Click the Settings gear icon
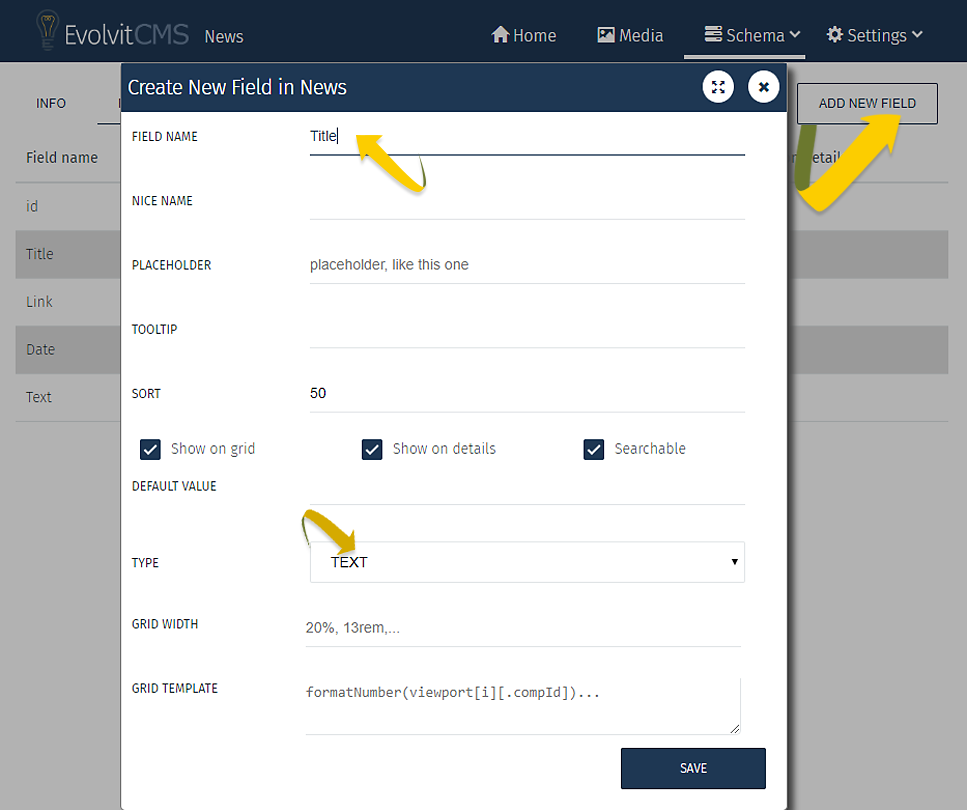This screenshot has height=810, width=967. [835, 35]
